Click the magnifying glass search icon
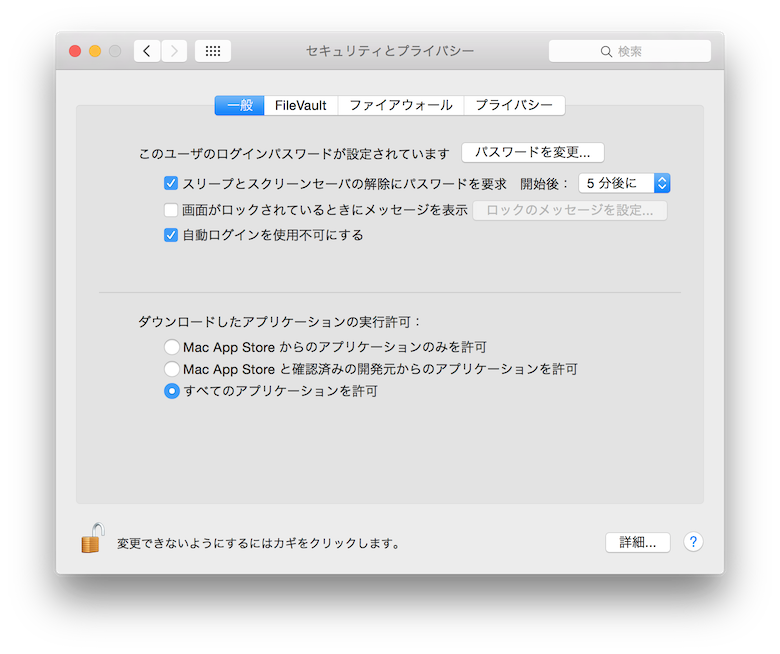 (x=606, y=51)
